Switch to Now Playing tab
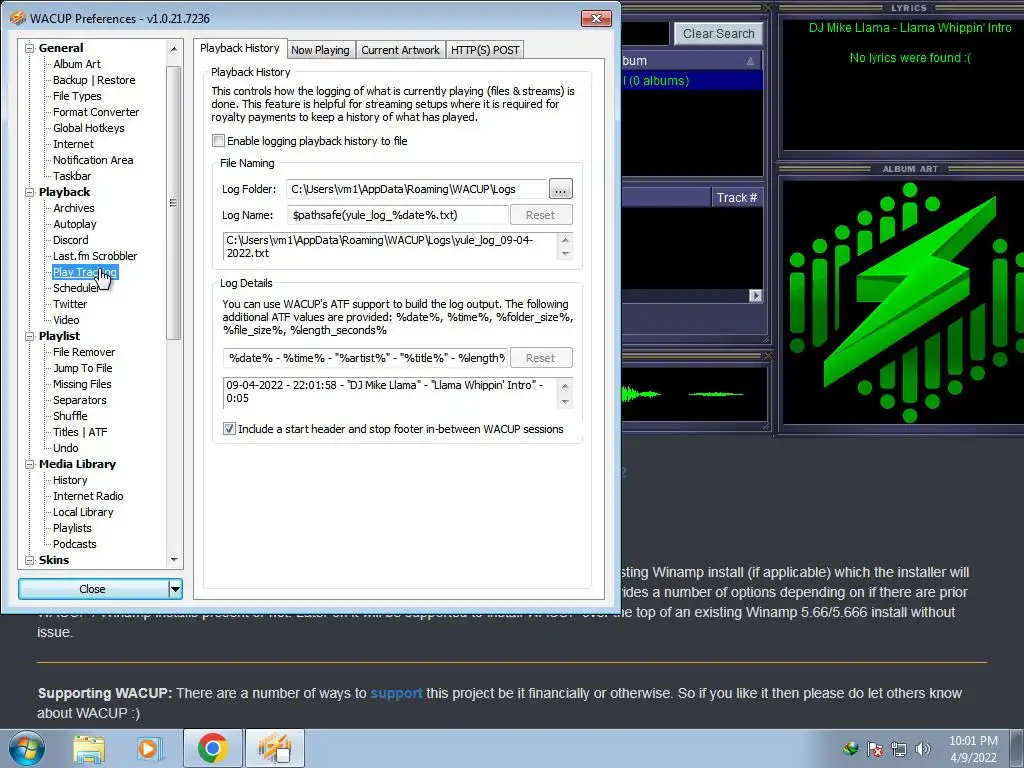The image size is (1024, 768). 320,50
